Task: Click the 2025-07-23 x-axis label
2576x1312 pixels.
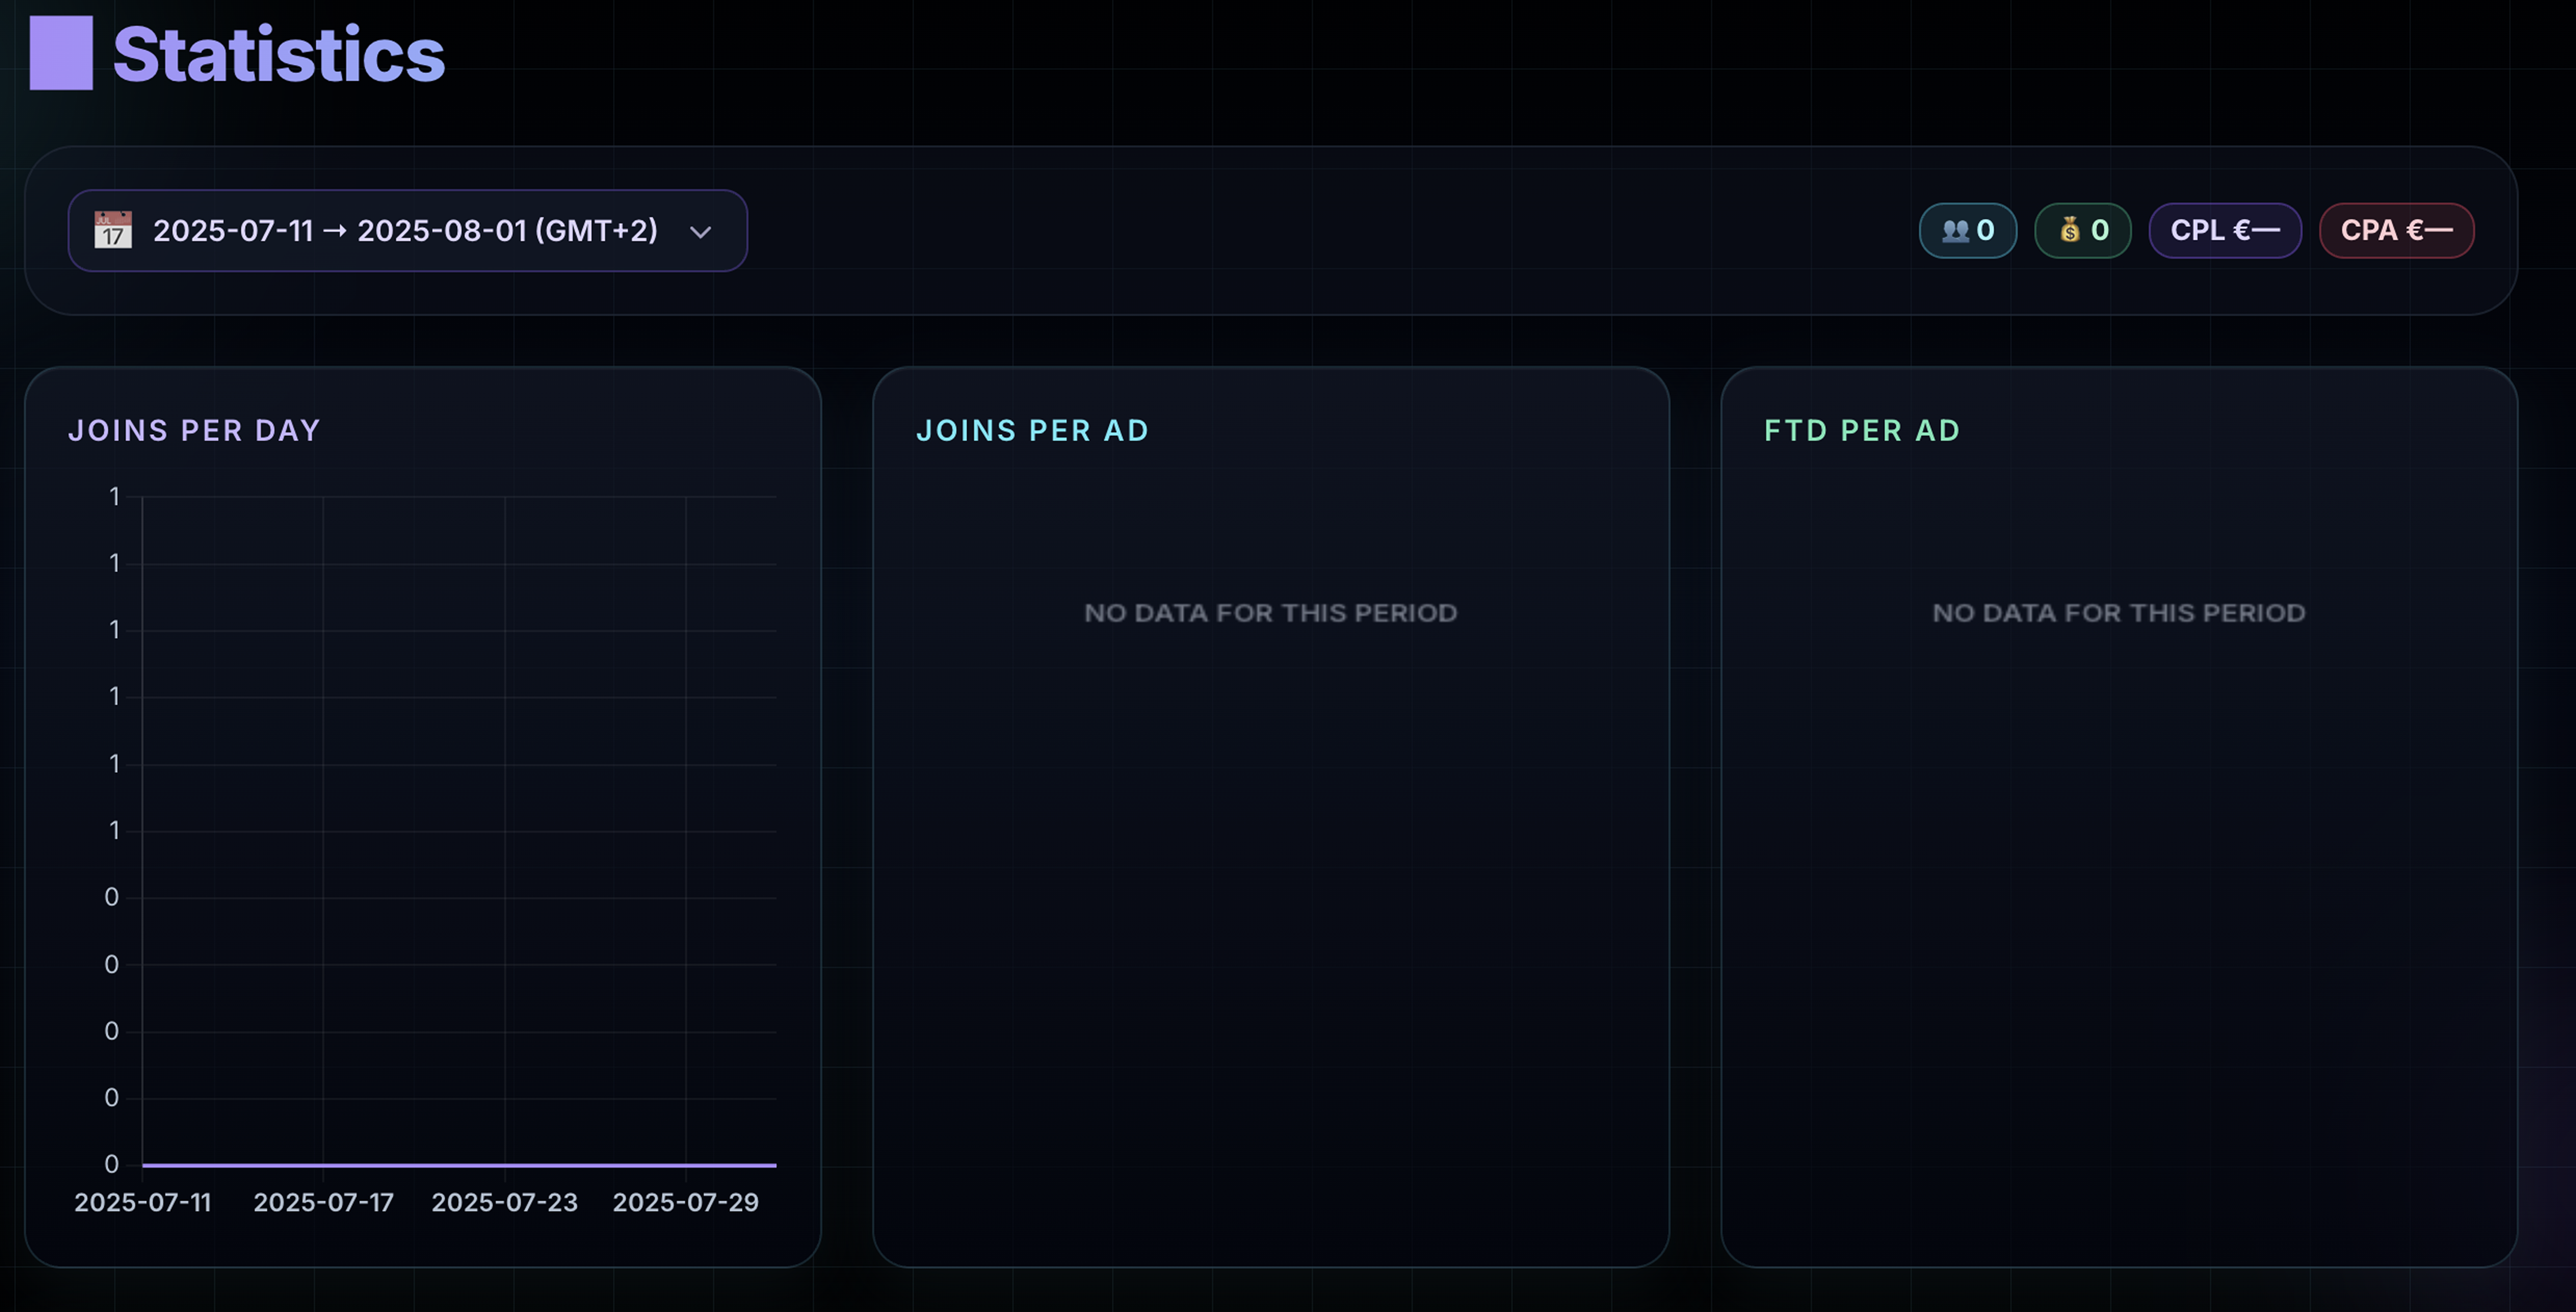Action: click(505, 1203)
